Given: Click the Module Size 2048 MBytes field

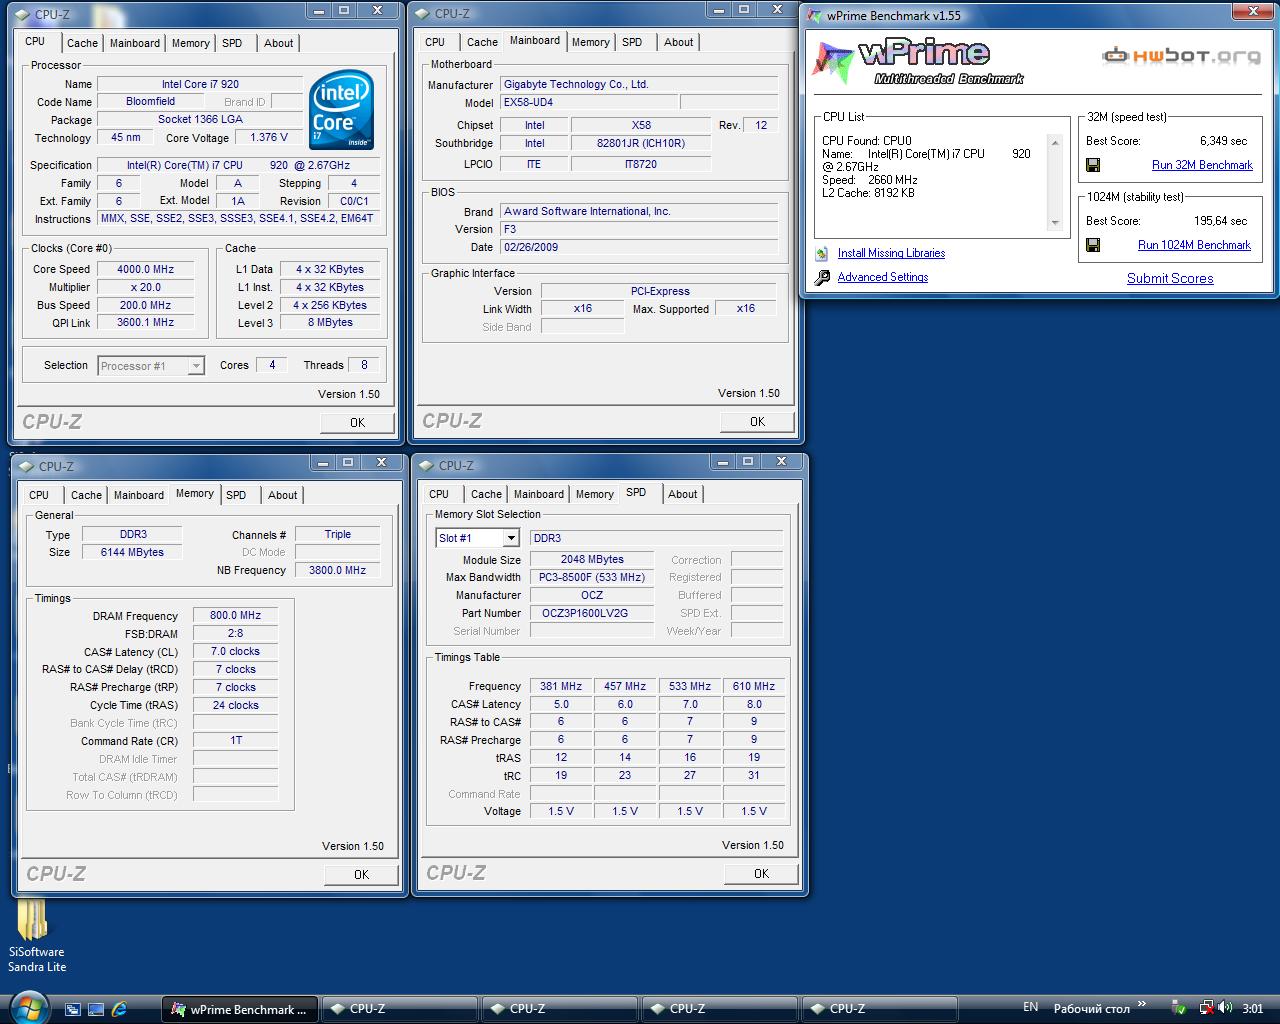Looking at the screenshot, I should [x=591, y=560].
